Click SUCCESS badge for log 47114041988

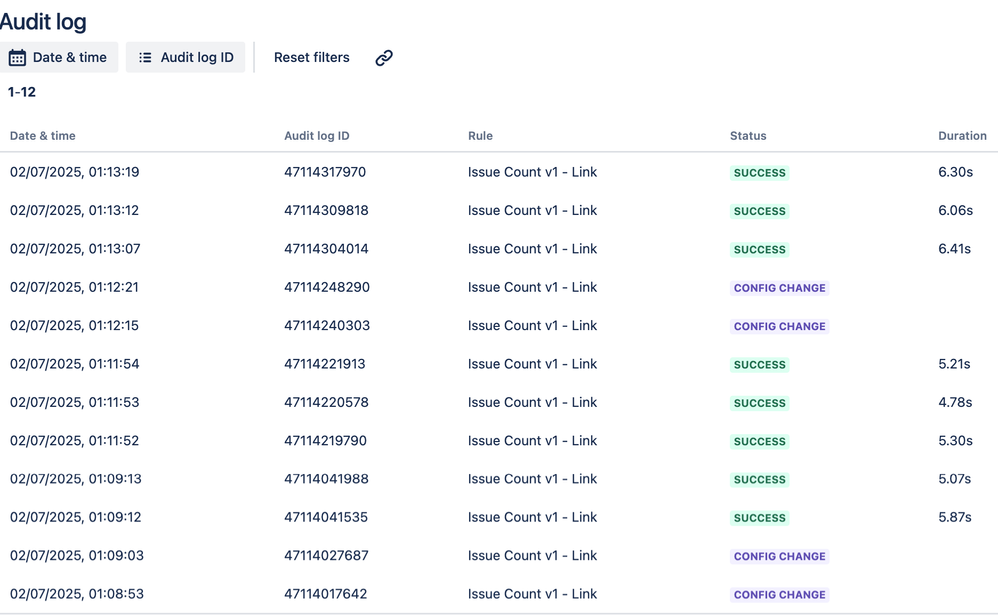[x=759, y=479]
